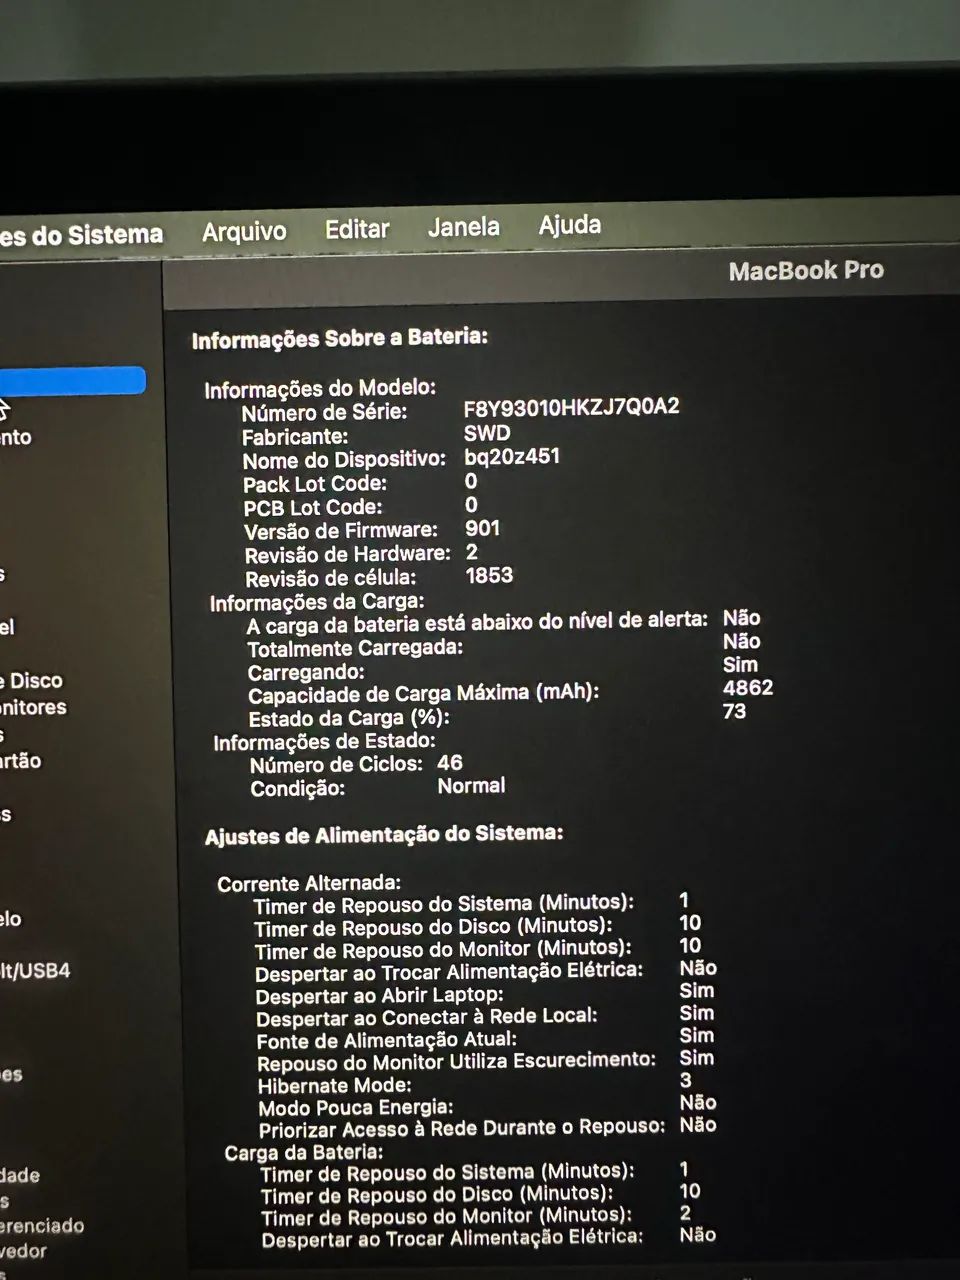Open the Arquivo menu

pyautogui.click(x=244, y=232)
